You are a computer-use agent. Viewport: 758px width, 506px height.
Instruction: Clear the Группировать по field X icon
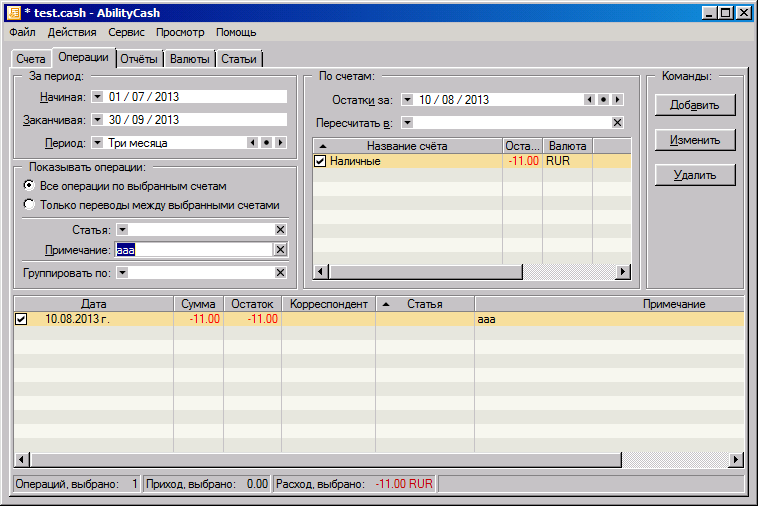click(280, 272)
